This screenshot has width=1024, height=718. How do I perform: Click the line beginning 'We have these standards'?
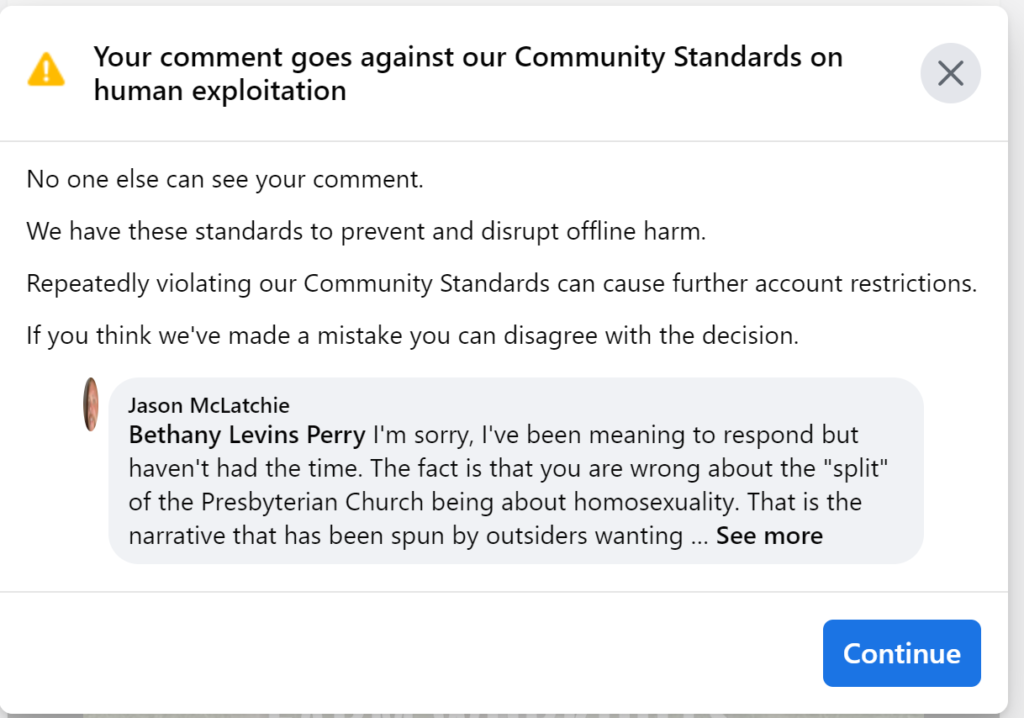pos(366,231)
